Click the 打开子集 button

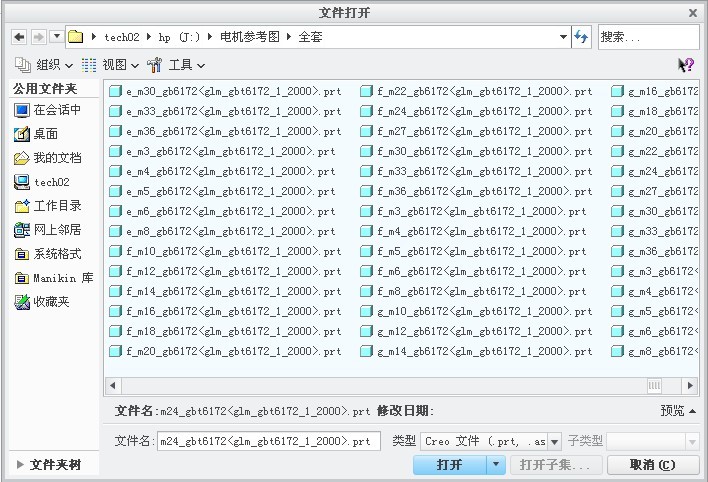point(556,464)
